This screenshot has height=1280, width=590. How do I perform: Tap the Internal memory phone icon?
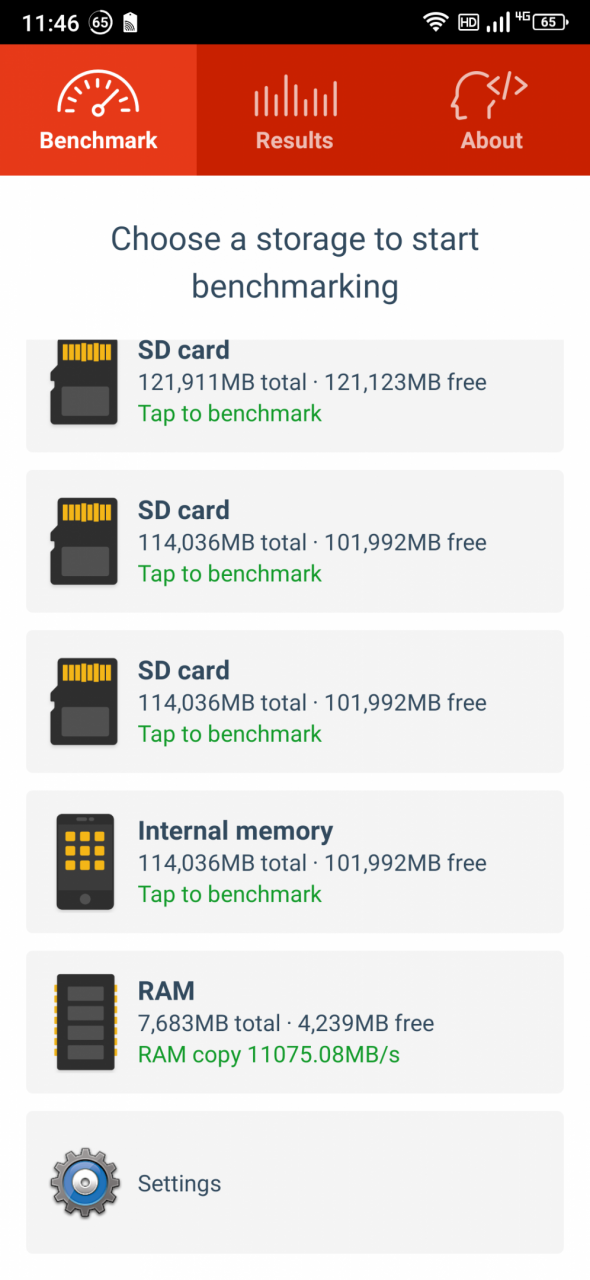85,861
